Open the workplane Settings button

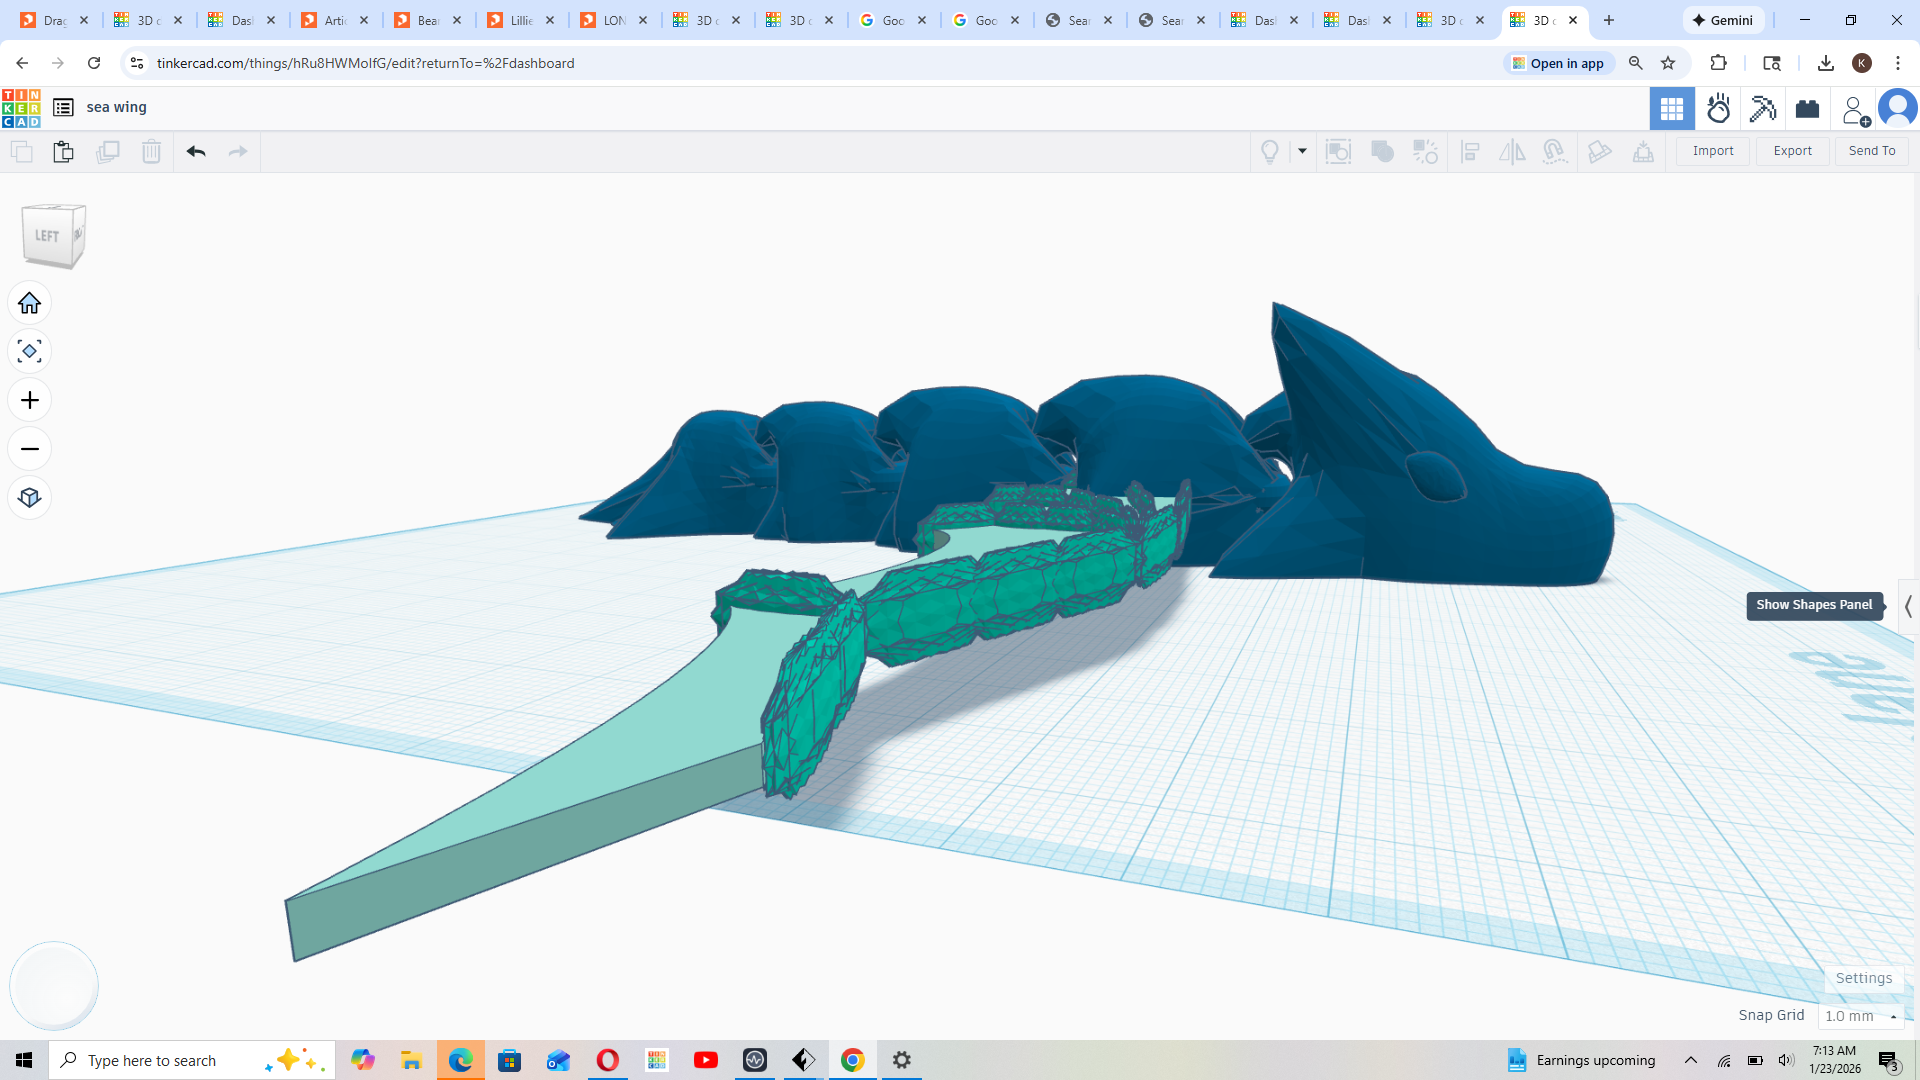click(x=1863, y=978)
